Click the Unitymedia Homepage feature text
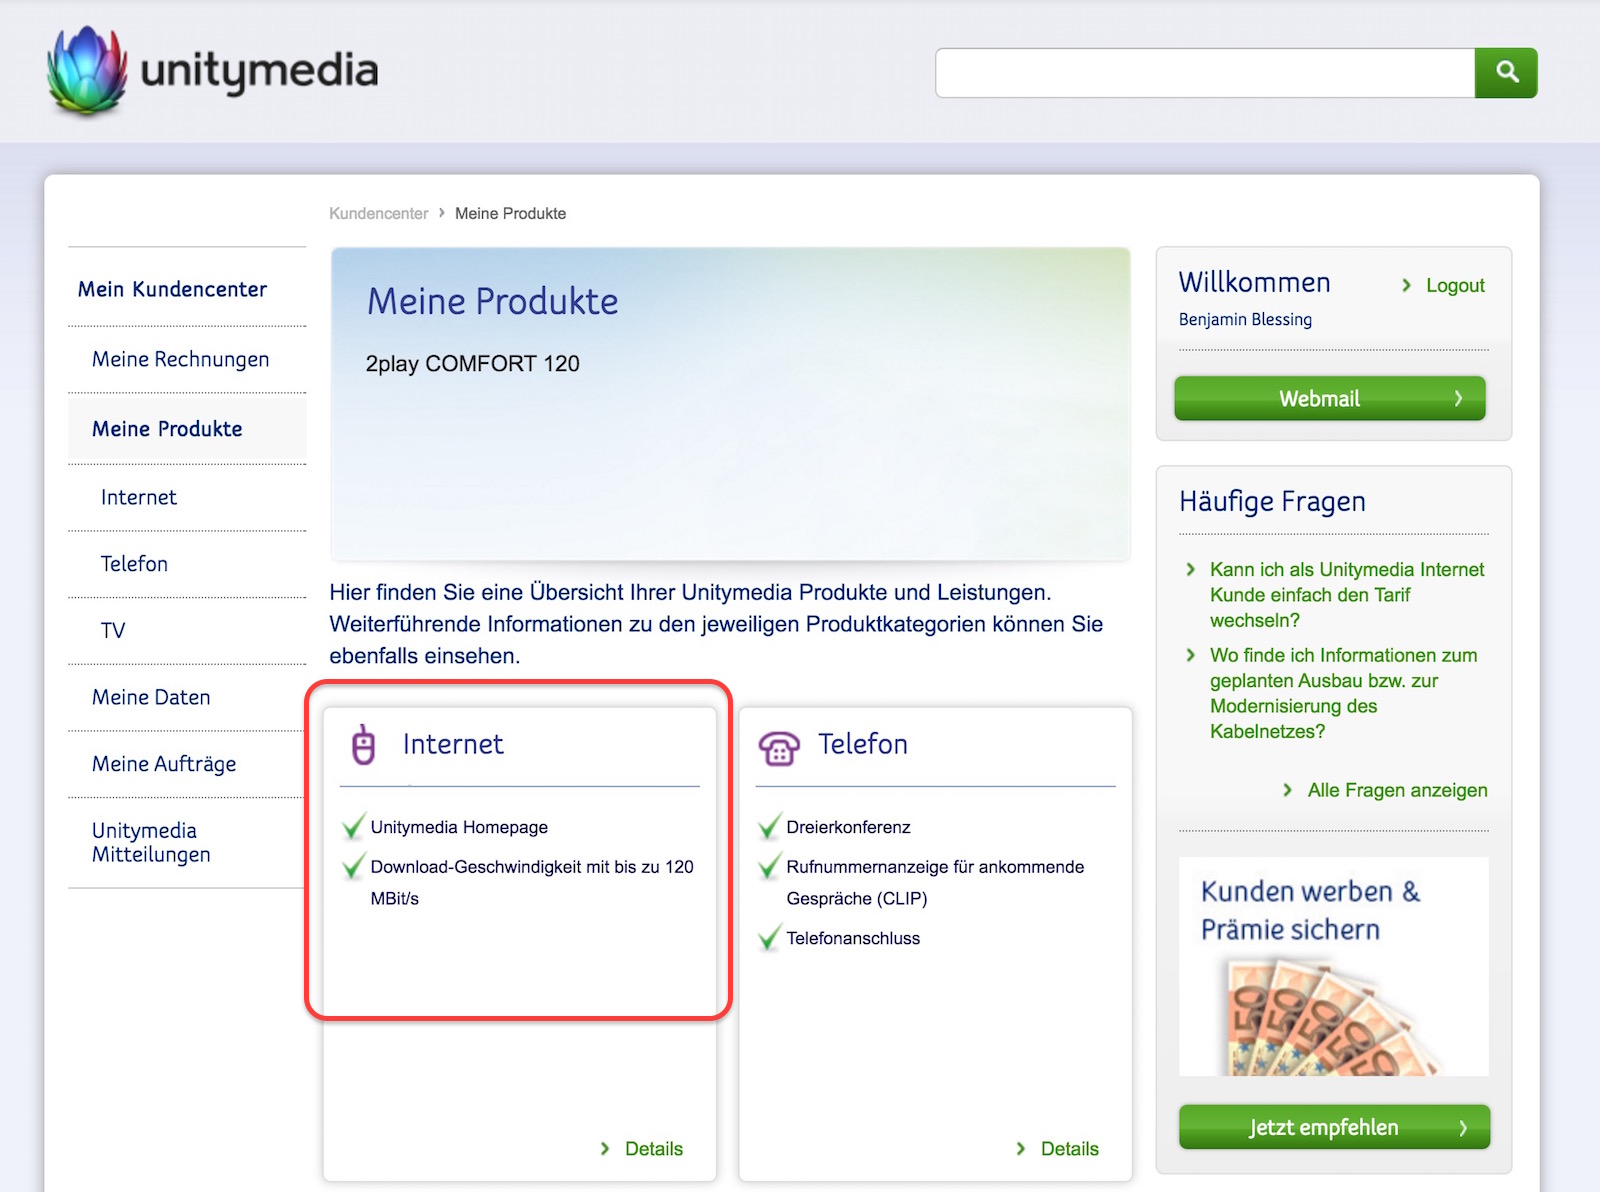Screen dimensions: 1600x1192 click(459, 827)
